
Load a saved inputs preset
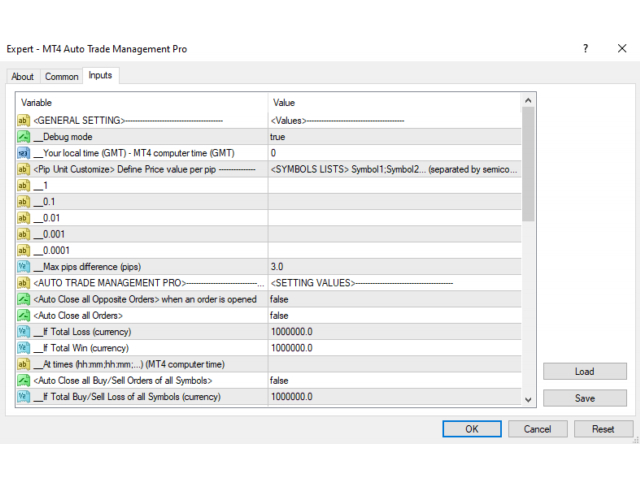coord(584,371)
